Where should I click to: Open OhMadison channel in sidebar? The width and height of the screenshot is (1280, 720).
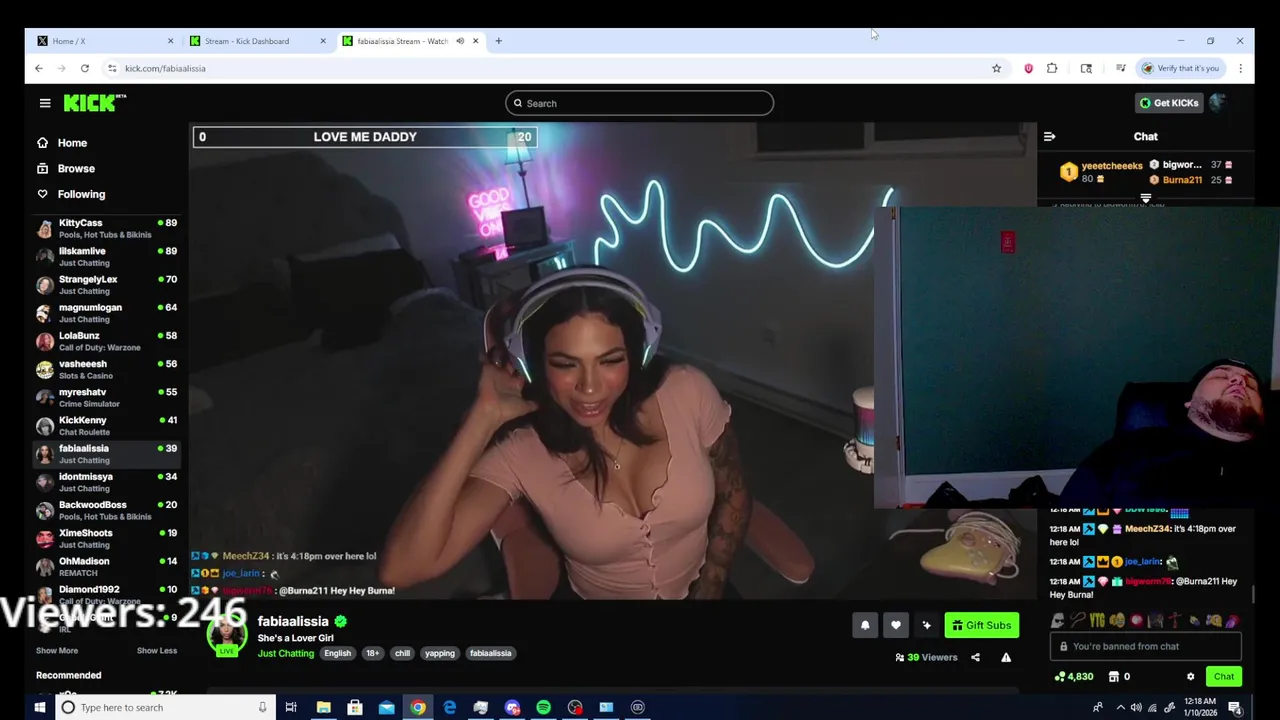[x=106, y=566]
